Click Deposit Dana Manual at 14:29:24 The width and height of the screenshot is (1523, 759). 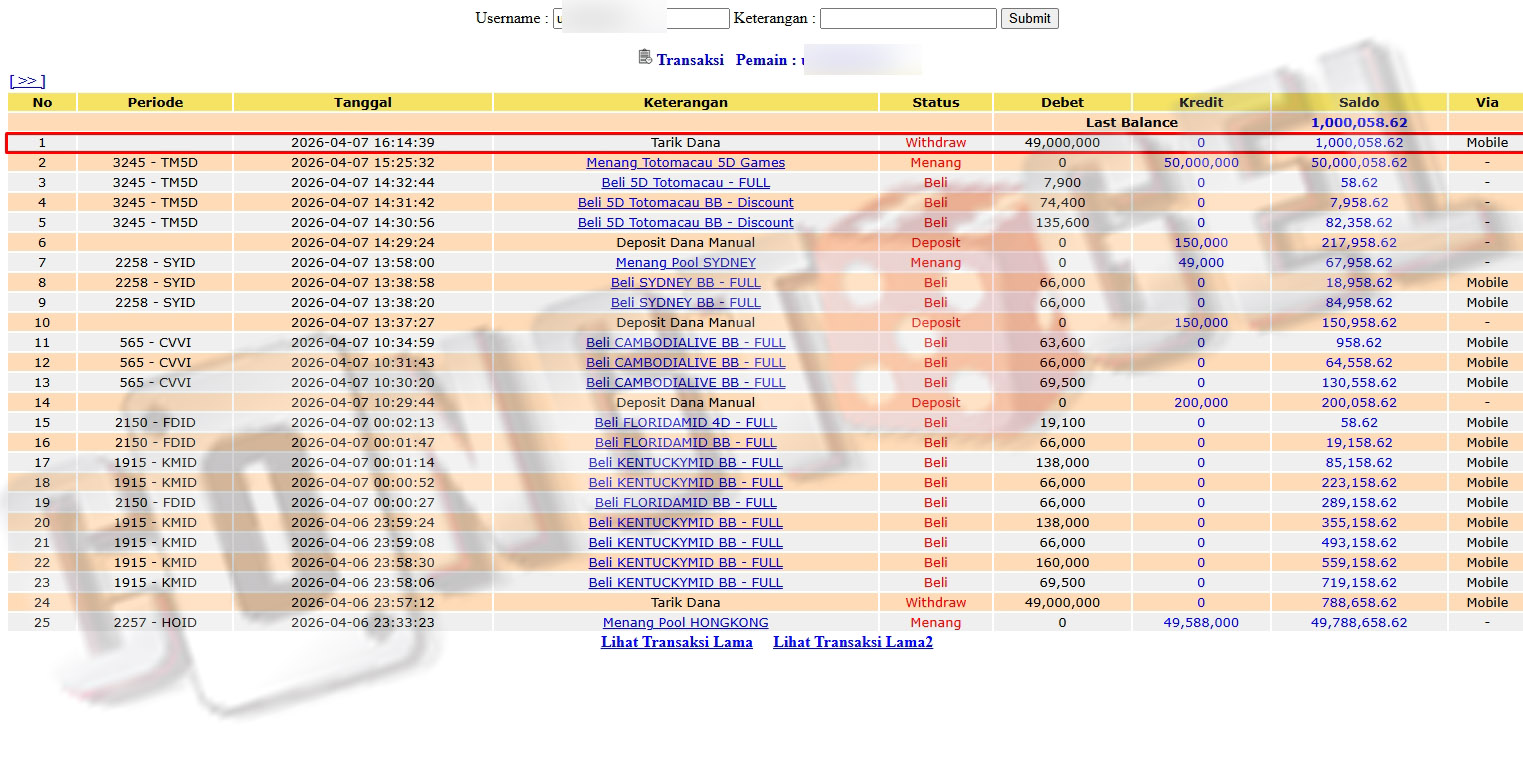click(686, 243)
